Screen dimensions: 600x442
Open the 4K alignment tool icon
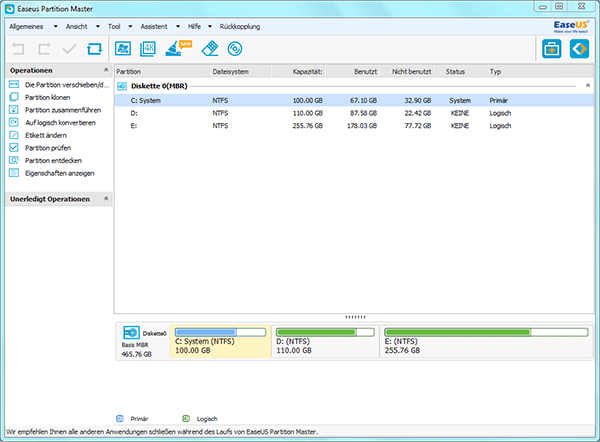pos(148,49)
